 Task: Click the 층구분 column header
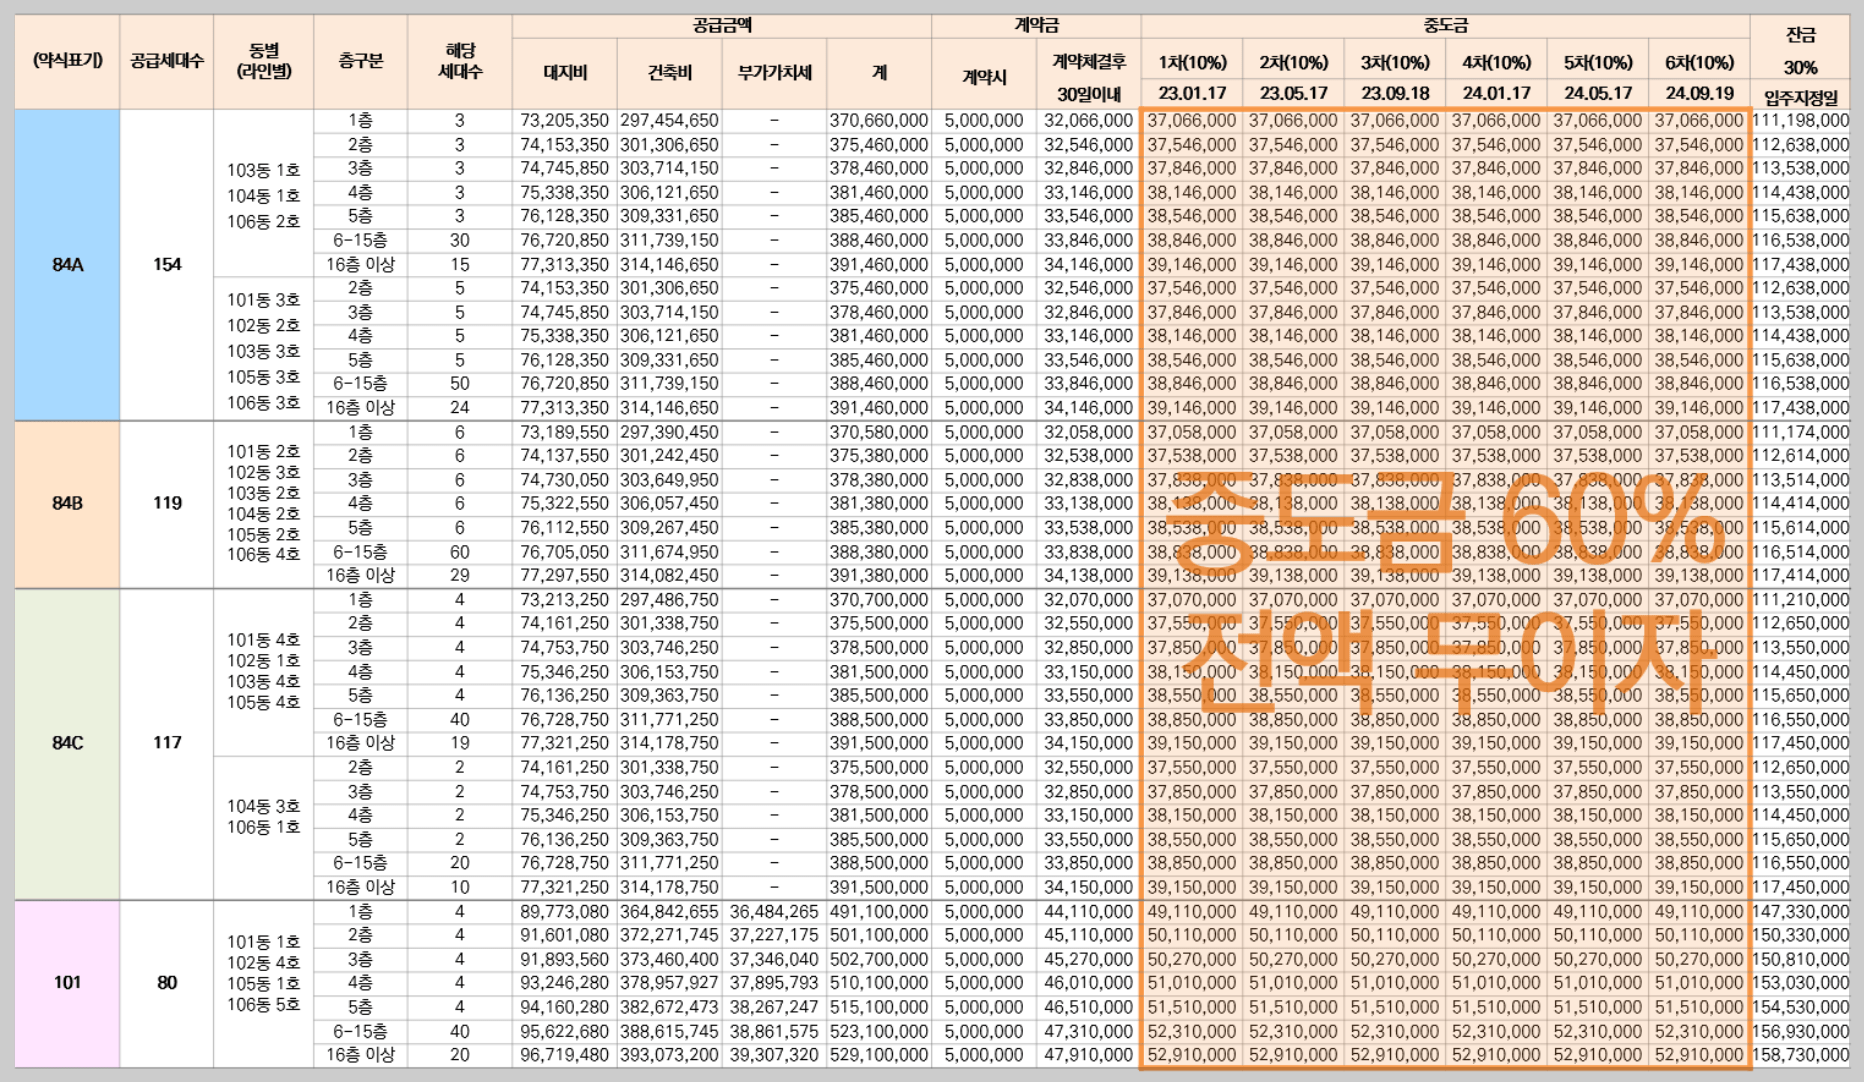pos(361,61)
